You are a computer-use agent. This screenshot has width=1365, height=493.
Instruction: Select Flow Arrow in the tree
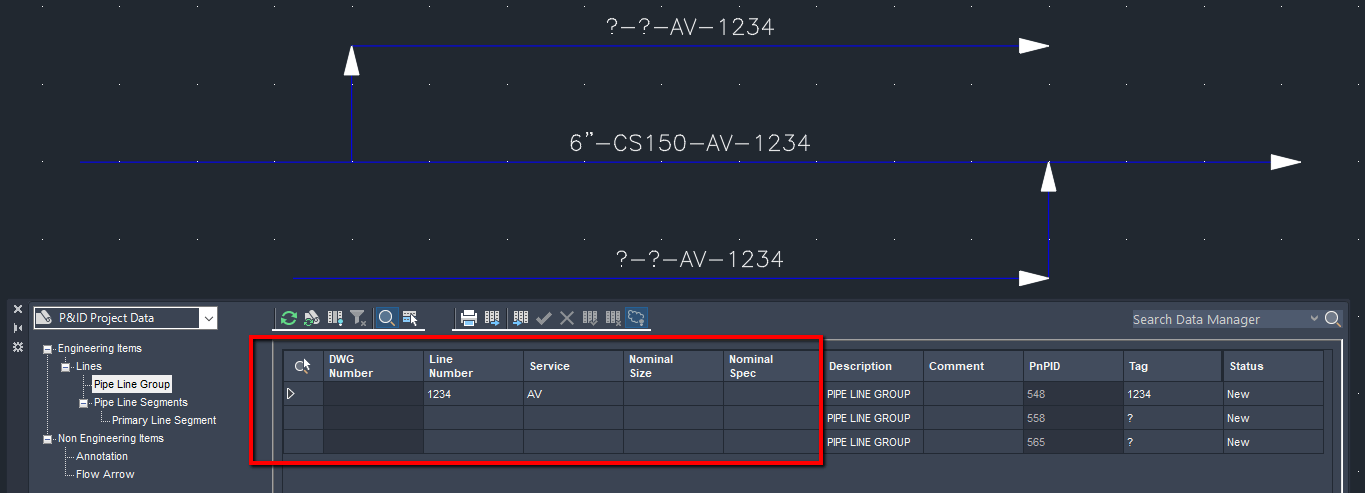pos(105,474)
